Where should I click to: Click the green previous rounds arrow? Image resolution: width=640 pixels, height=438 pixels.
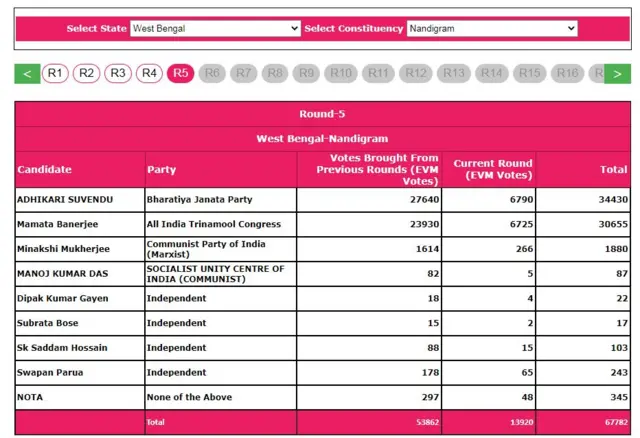pyautogui.click(x=28, y=73)
